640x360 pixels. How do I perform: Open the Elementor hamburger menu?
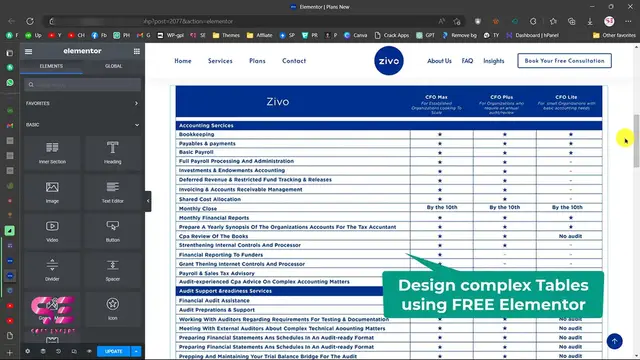coord(28,51)
